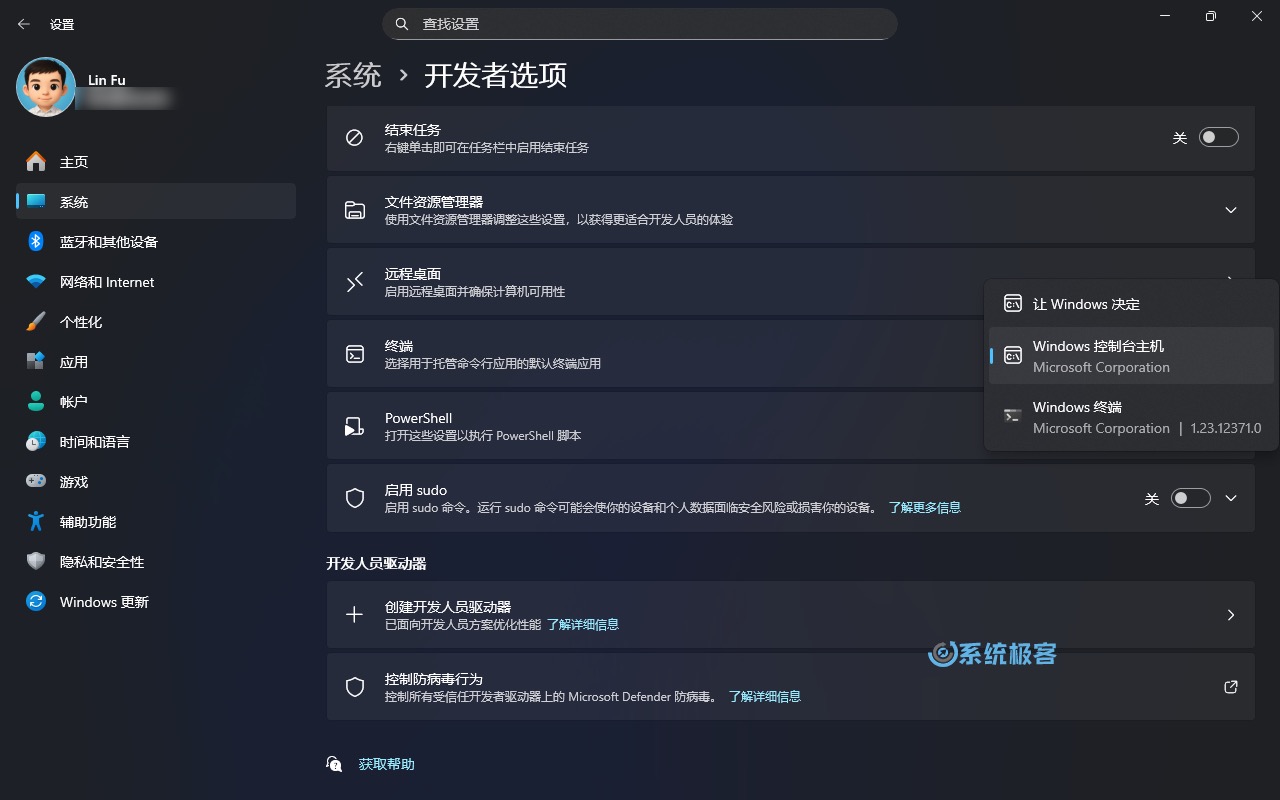The image size is (1280, 800).
Task: Open 创建开发人员驱动器 via right chevron
Action: [x=1231, y=615]
